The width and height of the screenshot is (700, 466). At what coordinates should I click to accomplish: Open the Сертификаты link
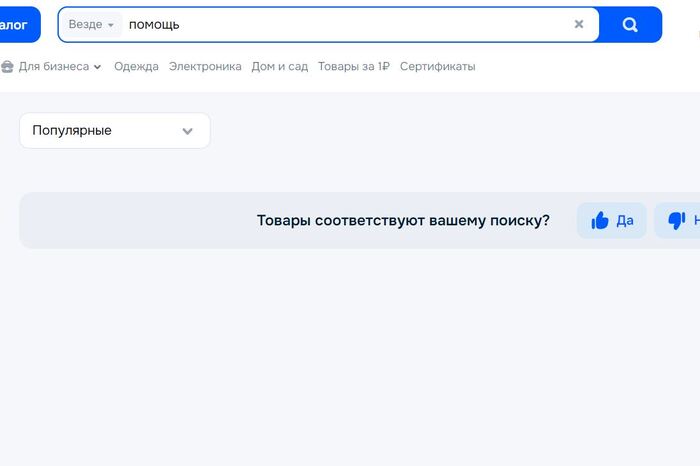pos(437,67)
